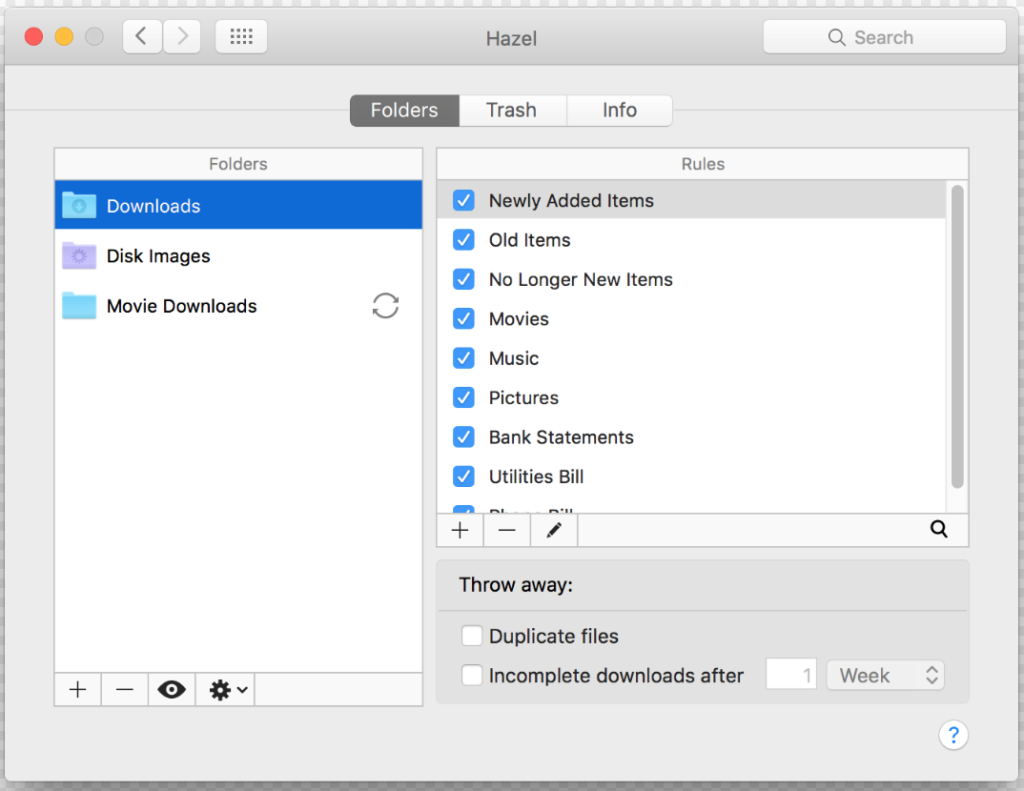Image resolution: width=1024 pixels, height=791 pixels.
Task: Check Incomplete downloads after option
Action: tap(471, 675)
